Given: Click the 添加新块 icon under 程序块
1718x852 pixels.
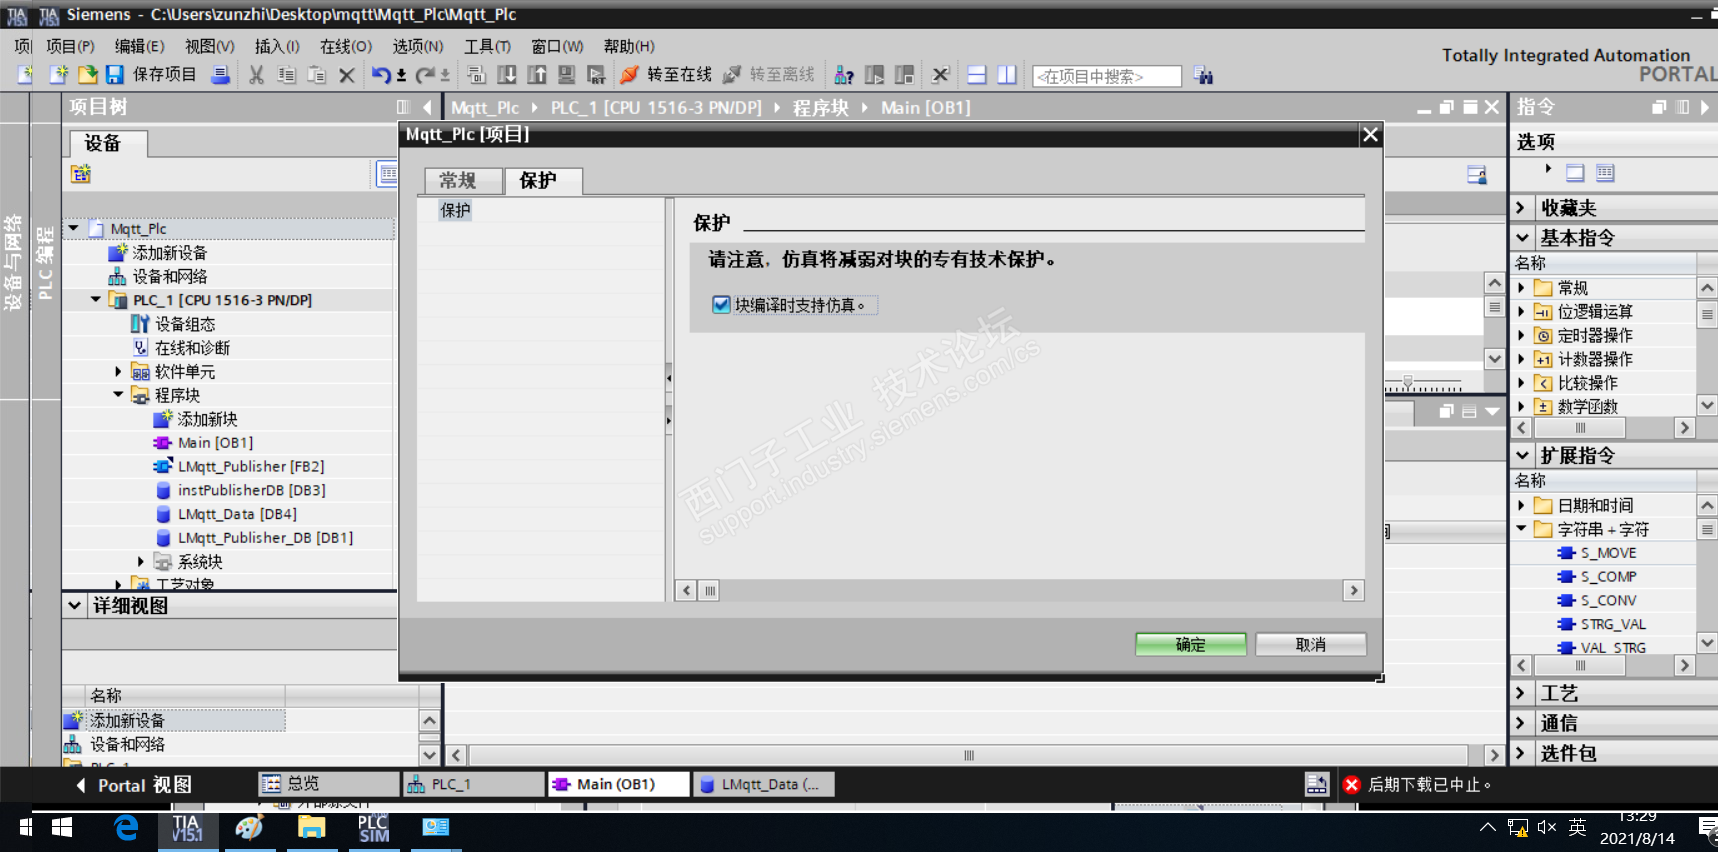Looking at the screenshot, I should pos(163,419).
